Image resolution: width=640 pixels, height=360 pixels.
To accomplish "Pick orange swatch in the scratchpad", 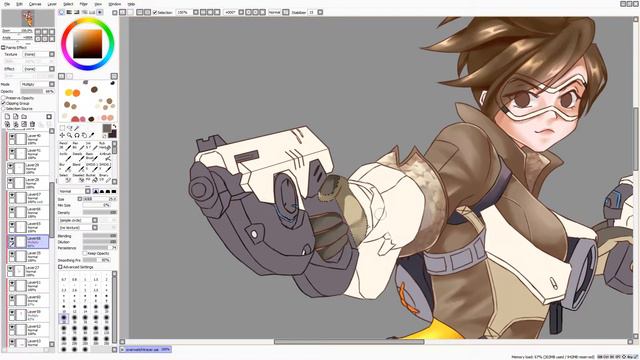I will tap(76, 93).
